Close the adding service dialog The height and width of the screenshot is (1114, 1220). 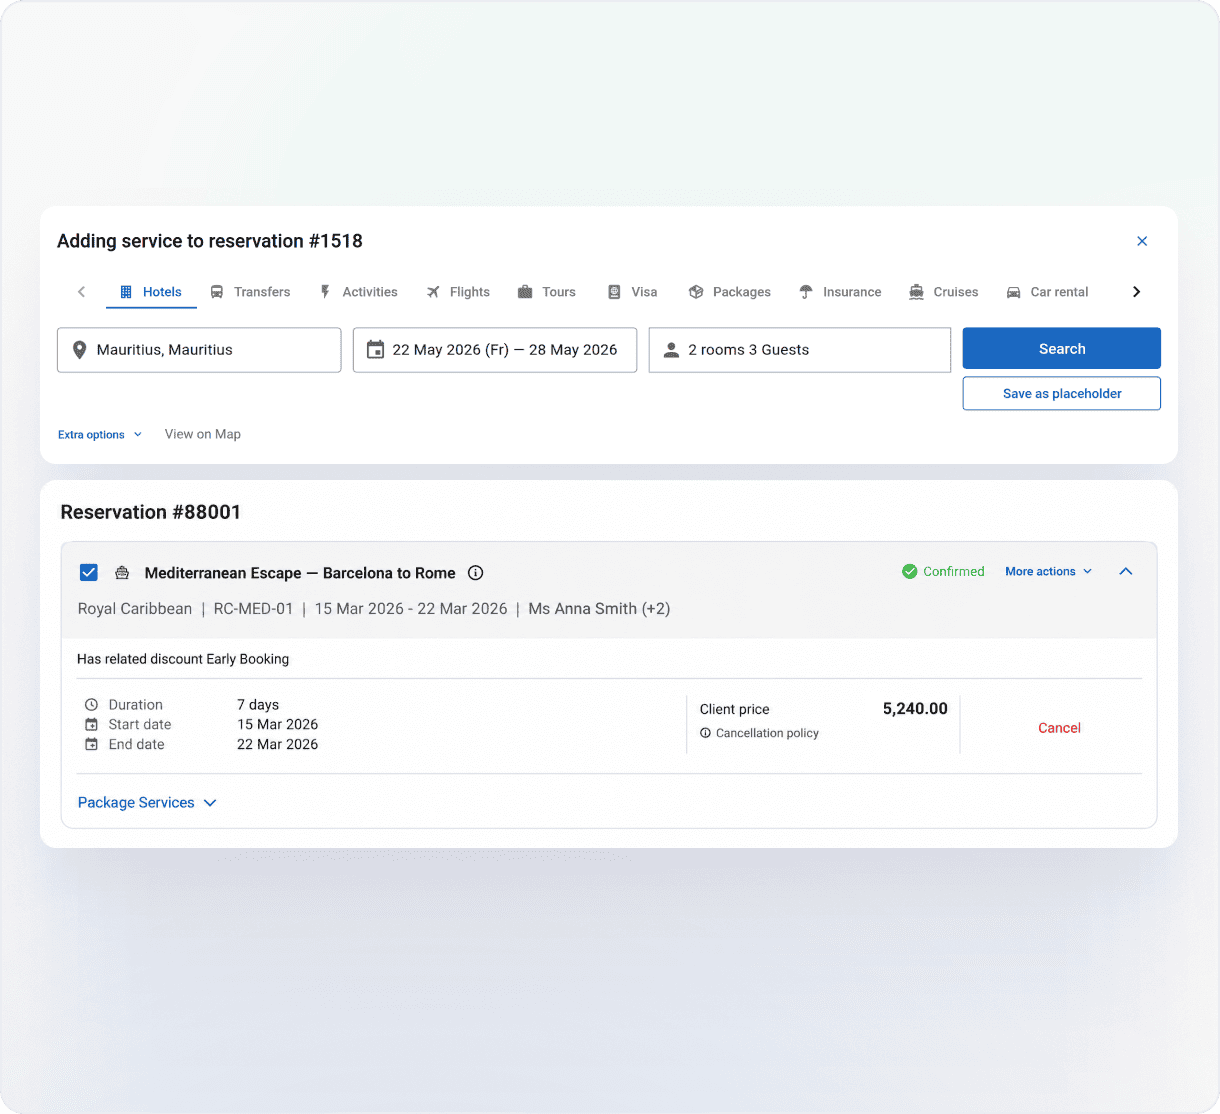pos(1142,241)
